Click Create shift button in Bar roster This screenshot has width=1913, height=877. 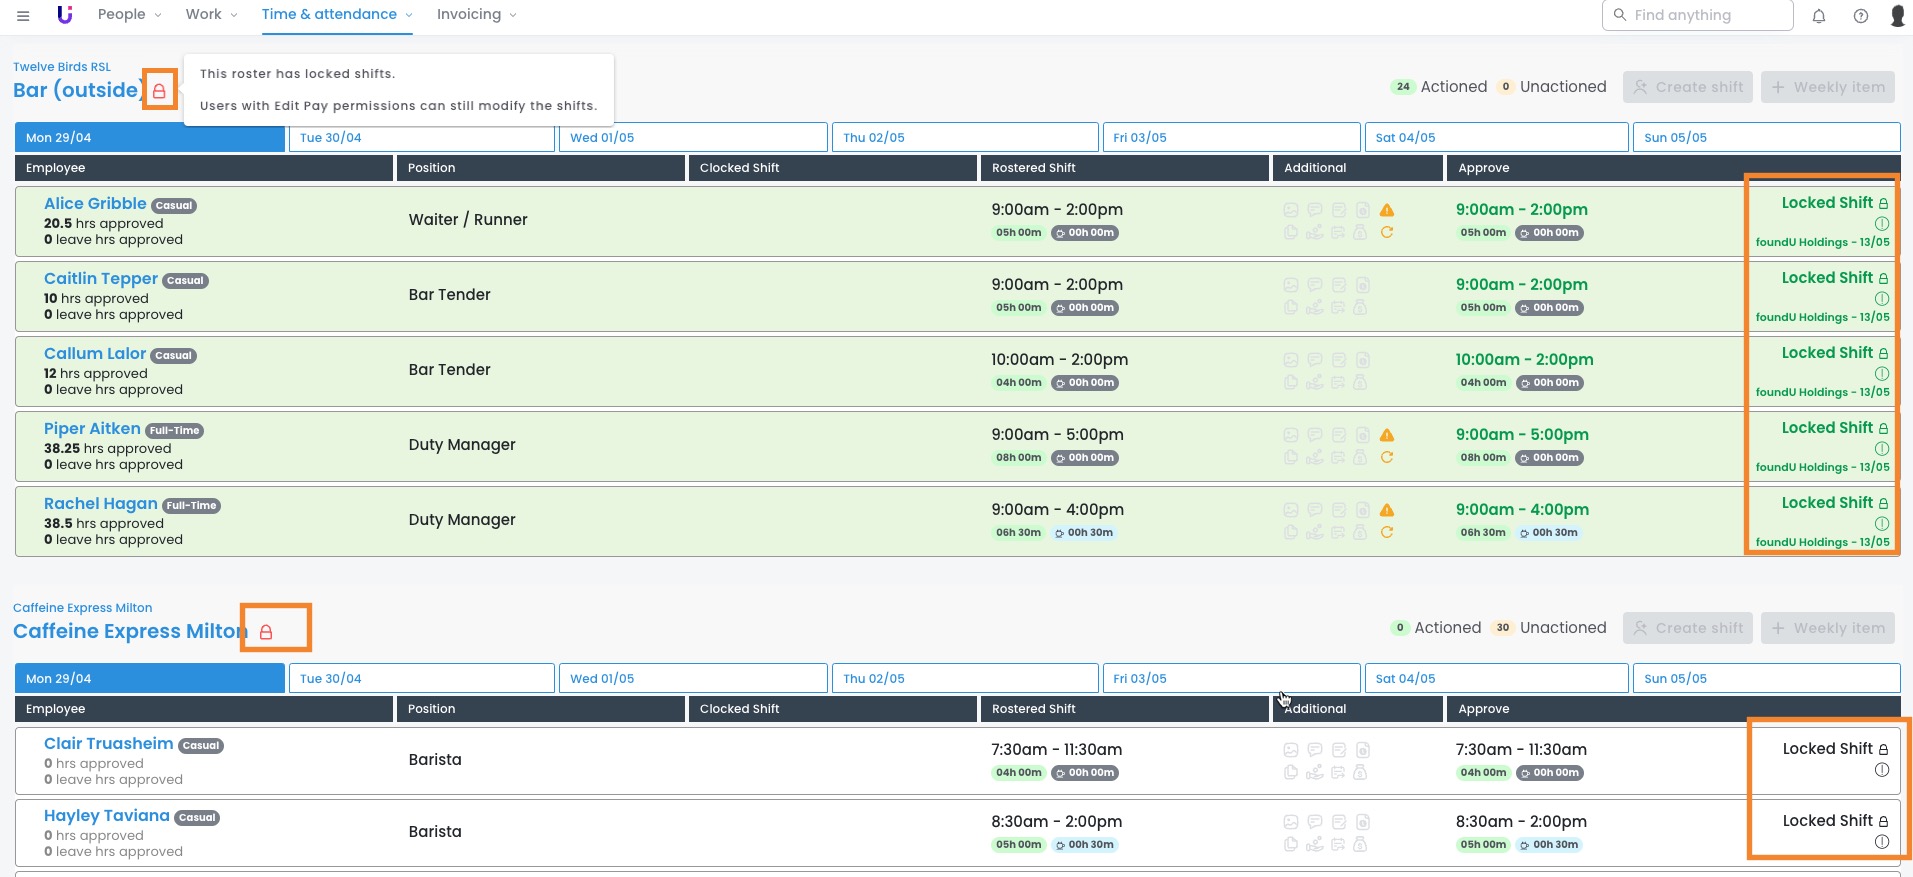click(1688, 87)
